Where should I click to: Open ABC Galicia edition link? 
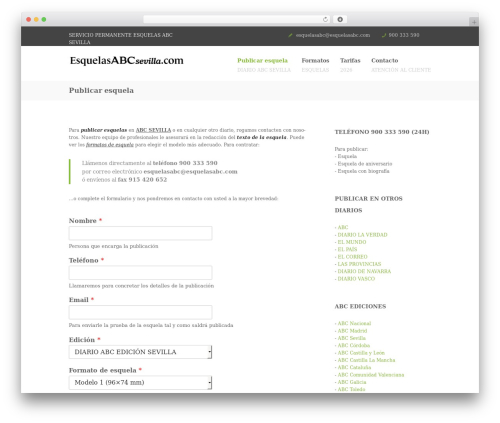[x=352, y=382]
